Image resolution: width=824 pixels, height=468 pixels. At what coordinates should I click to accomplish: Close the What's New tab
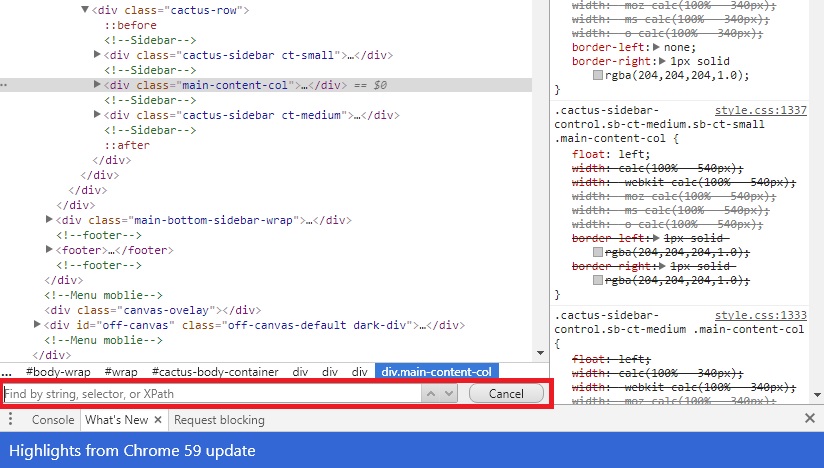click(158, 420)
